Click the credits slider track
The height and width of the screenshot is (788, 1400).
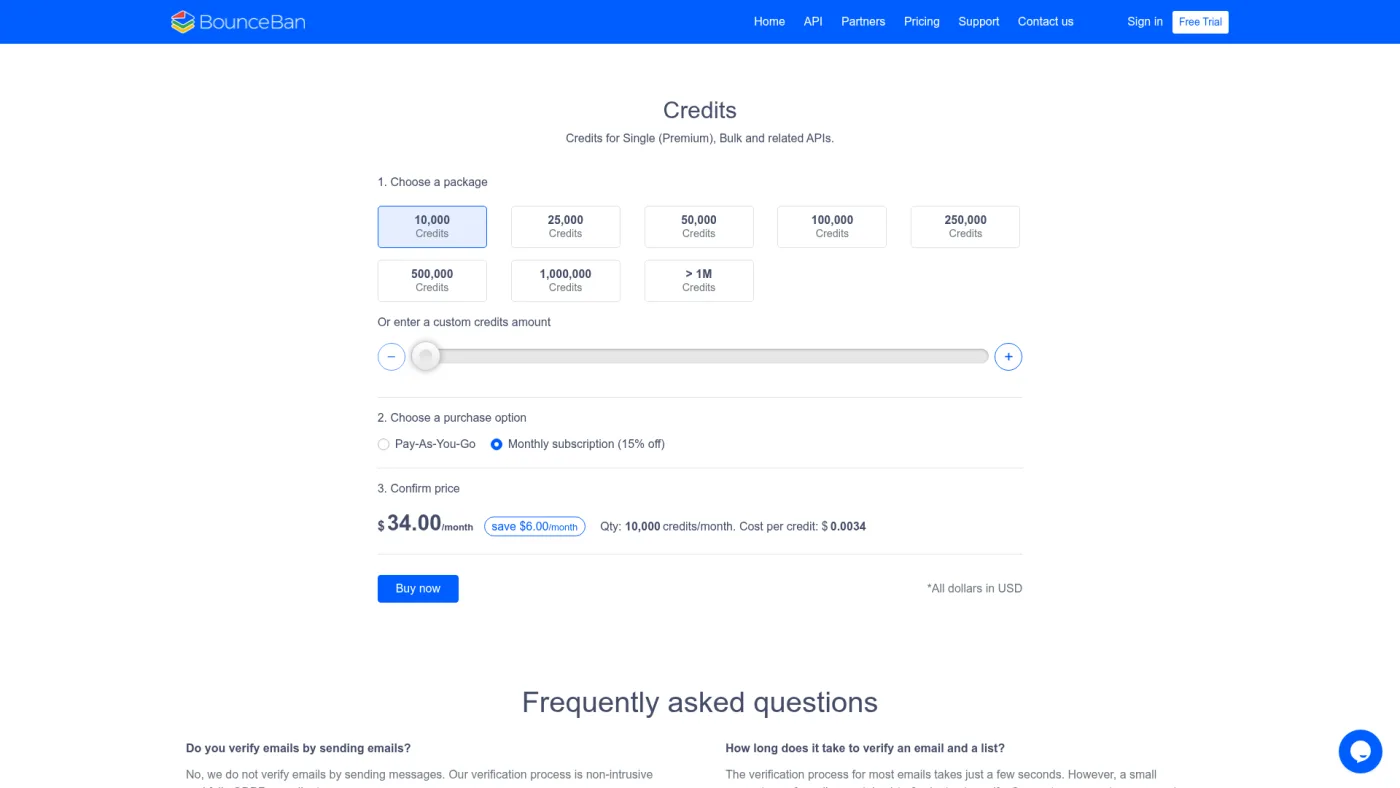coord(700,357)
